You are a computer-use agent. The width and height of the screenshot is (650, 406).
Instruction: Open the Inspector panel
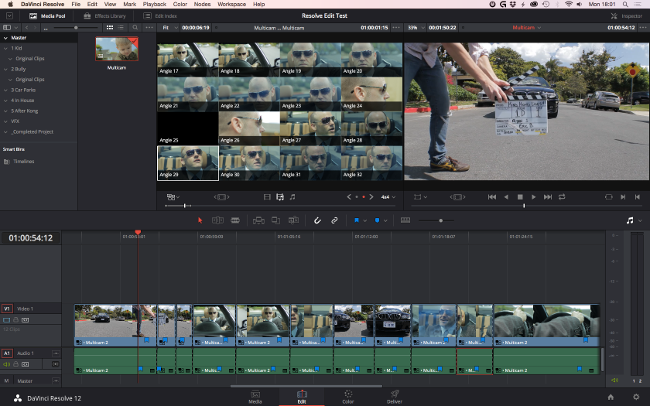pyautogui.click(x=626, y=16)
